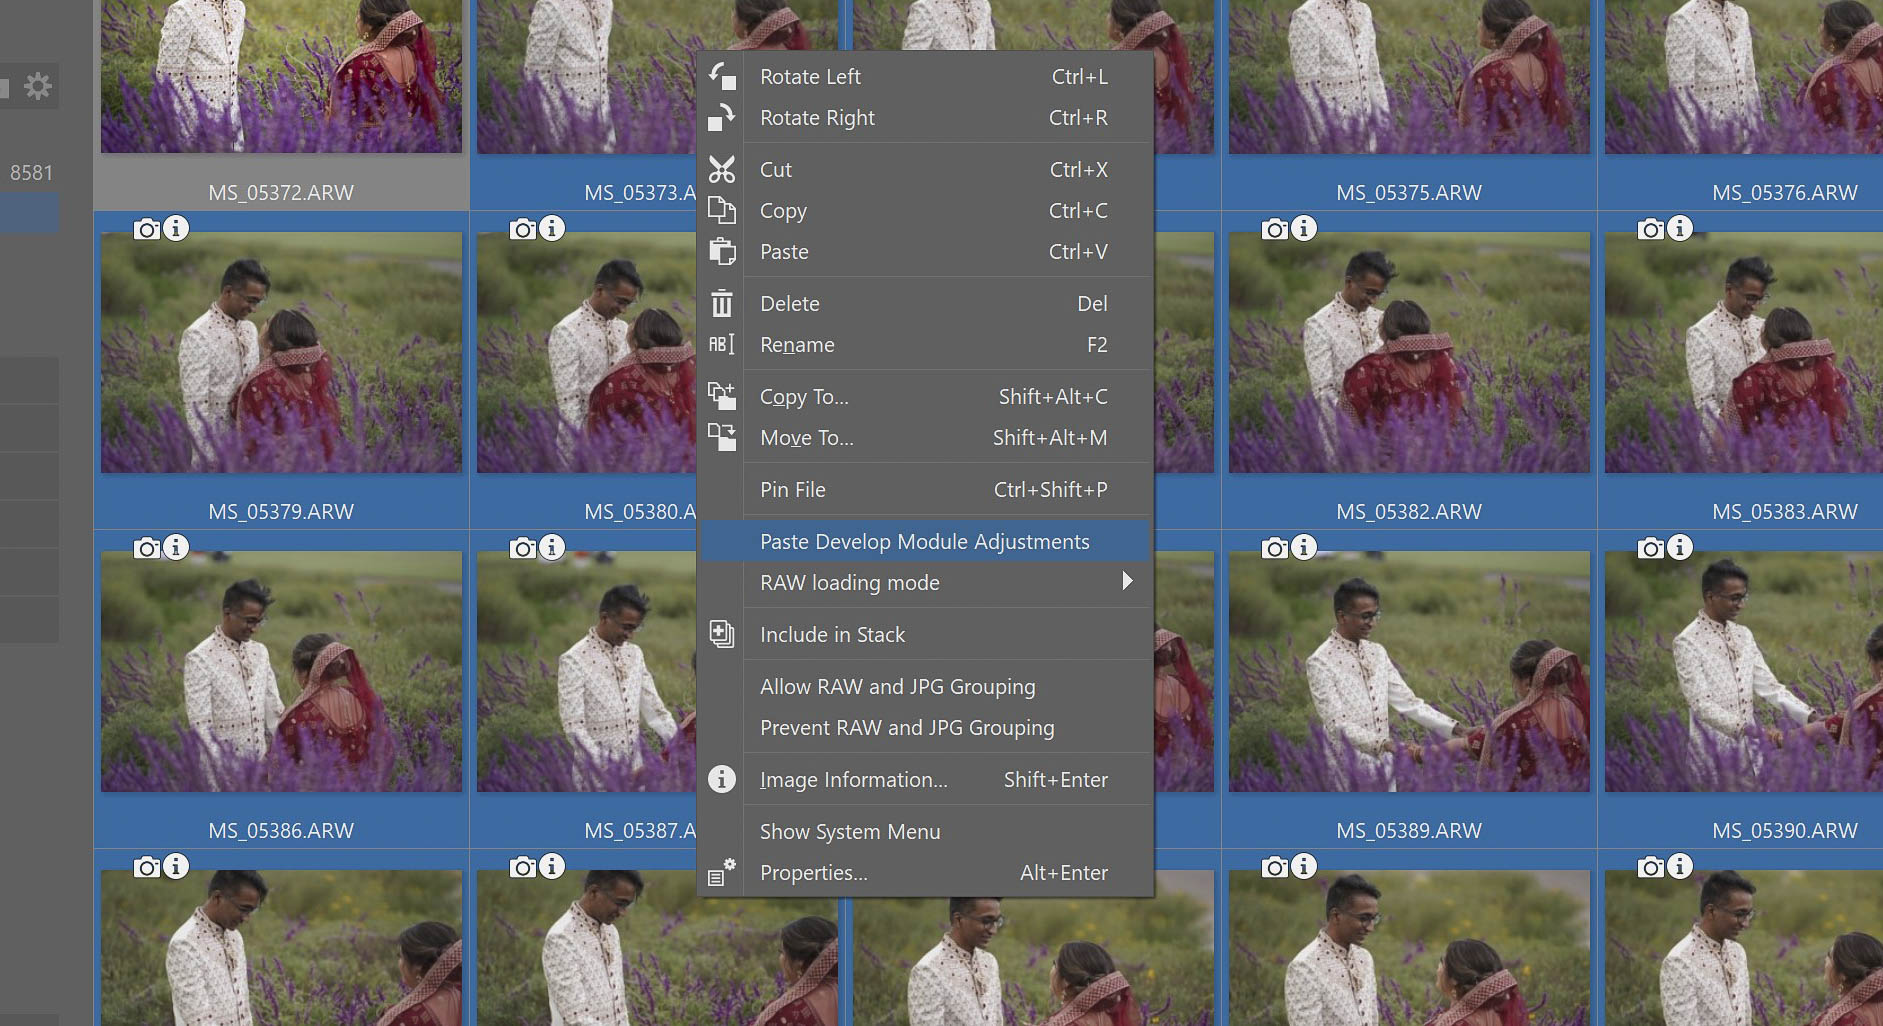Click the Rename text cursor icon
The image size is (1883, 1026).
pos(721,345)
